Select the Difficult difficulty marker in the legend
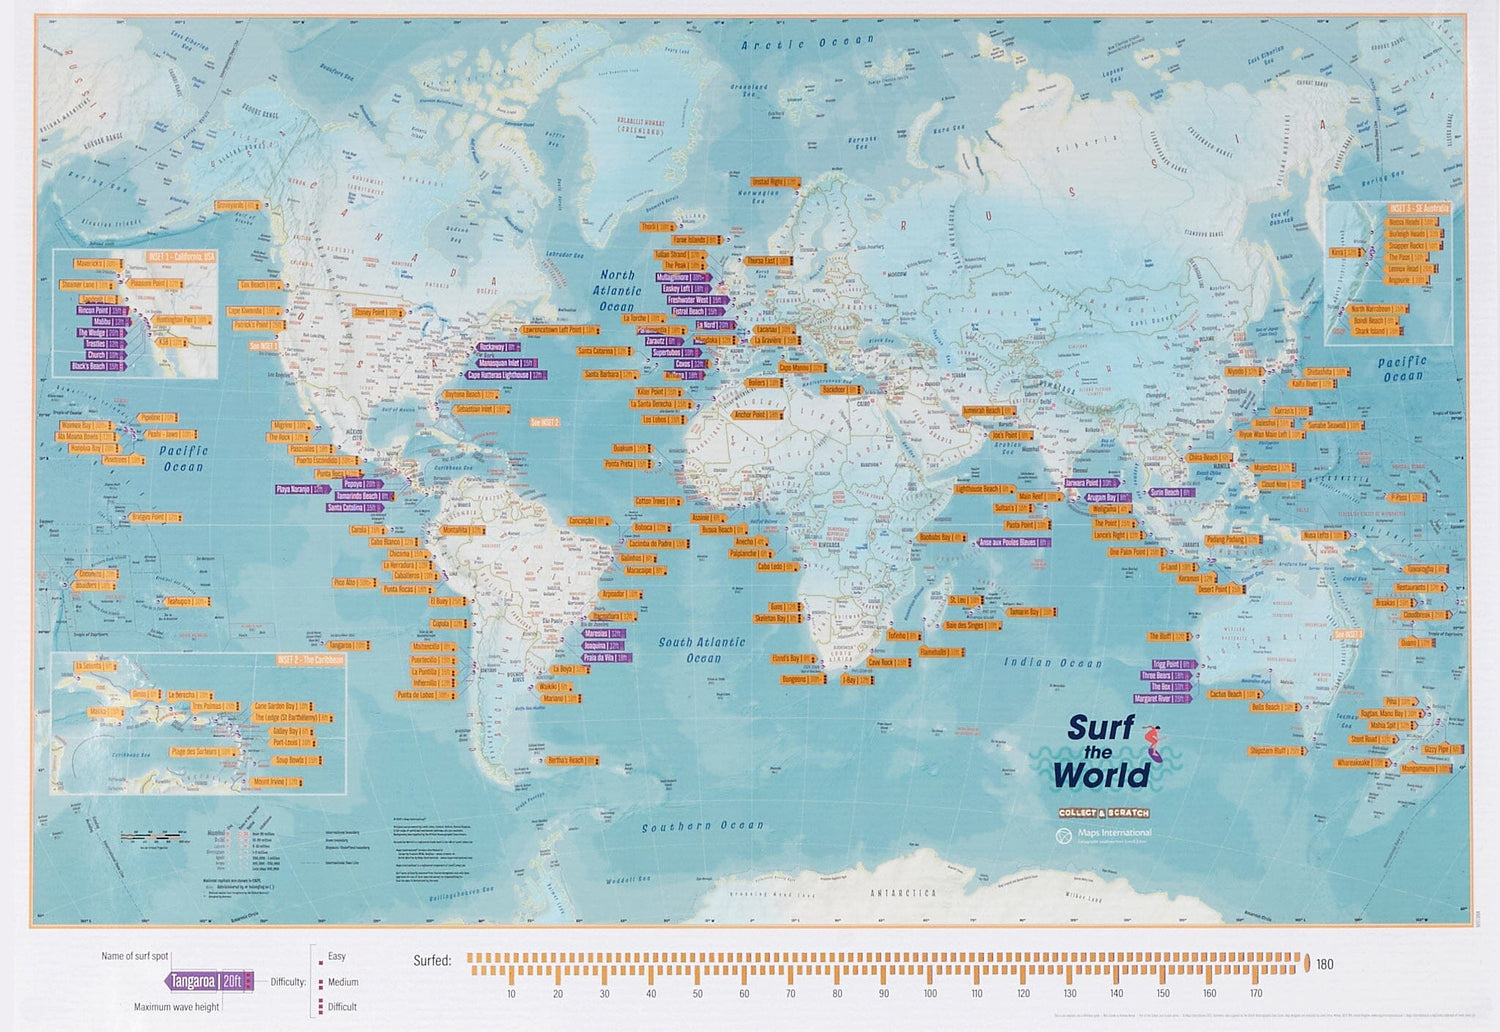 [322, 1003]
